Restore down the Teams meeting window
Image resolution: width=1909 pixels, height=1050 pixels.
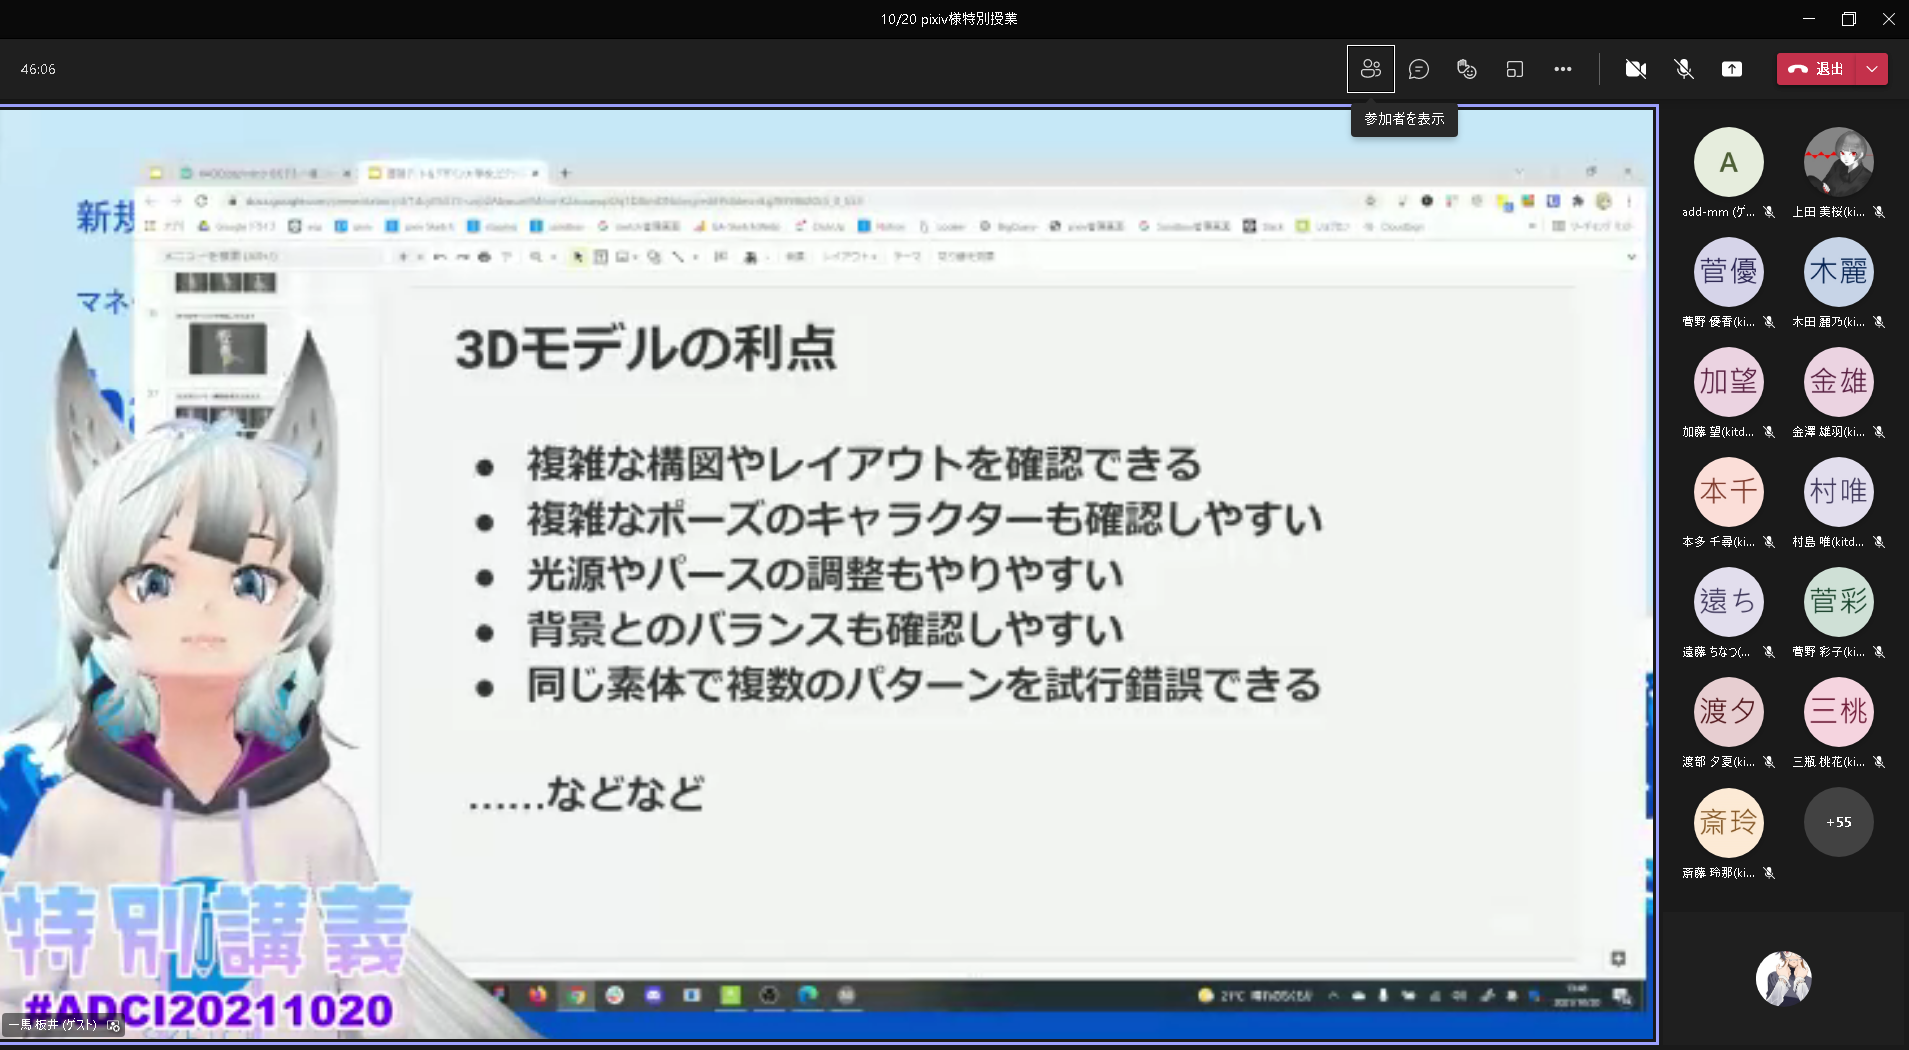coord(1848,19)
